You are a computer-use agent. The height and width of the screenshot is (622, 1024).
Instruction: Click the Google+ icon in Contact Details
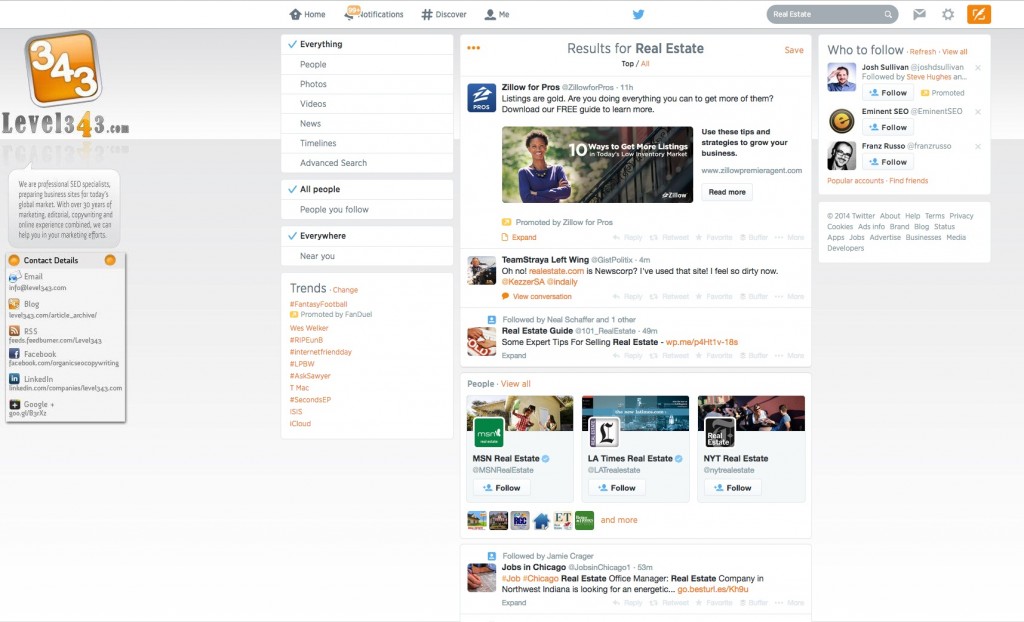[x=14, y=404]
